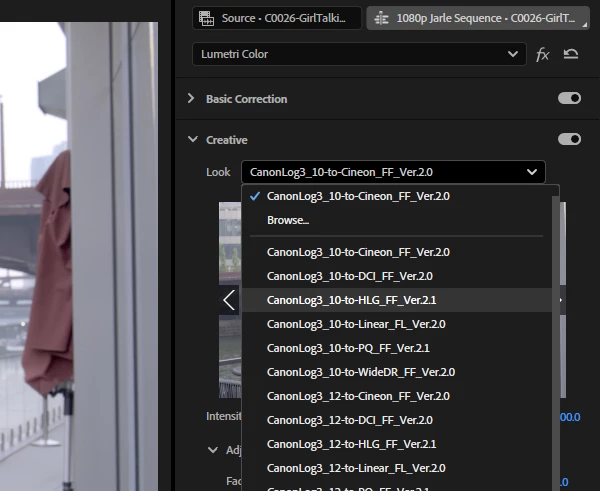Click the fx bypass icon

[x=542, y=54]
